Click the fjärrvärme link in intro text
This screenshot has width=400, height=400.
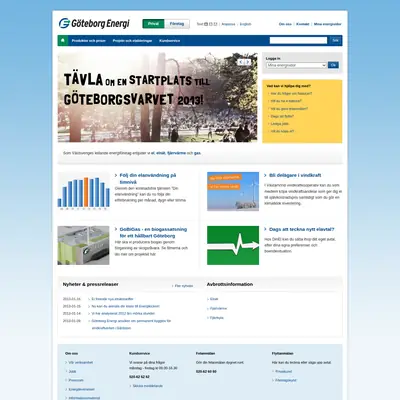click(176, 153)
